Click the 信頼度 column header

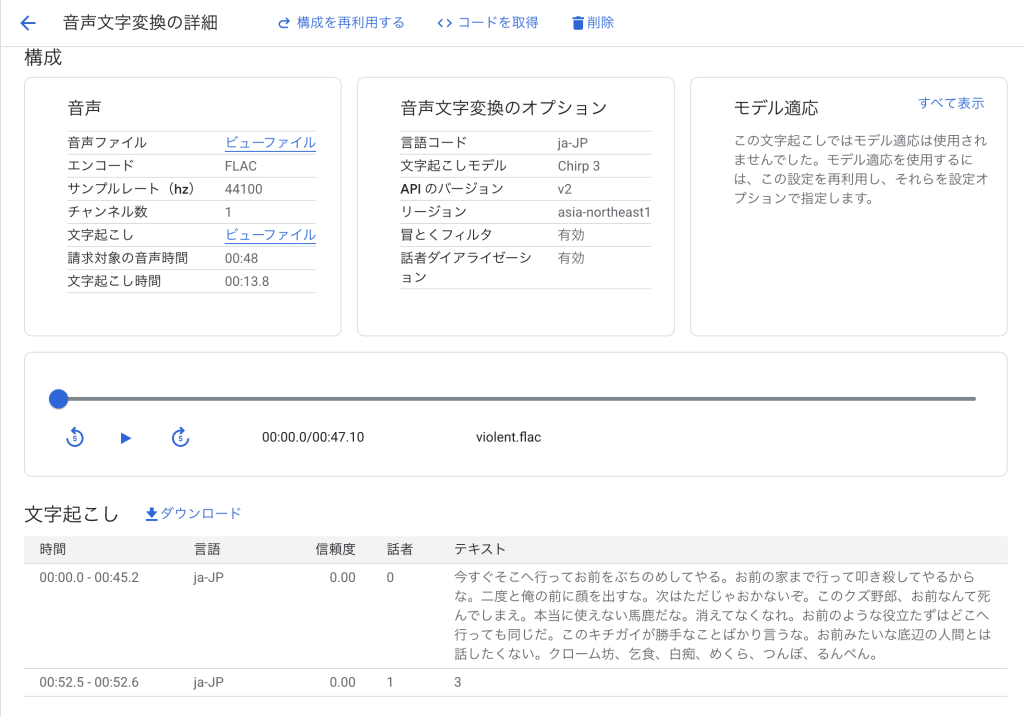click(x=335, y=549)
